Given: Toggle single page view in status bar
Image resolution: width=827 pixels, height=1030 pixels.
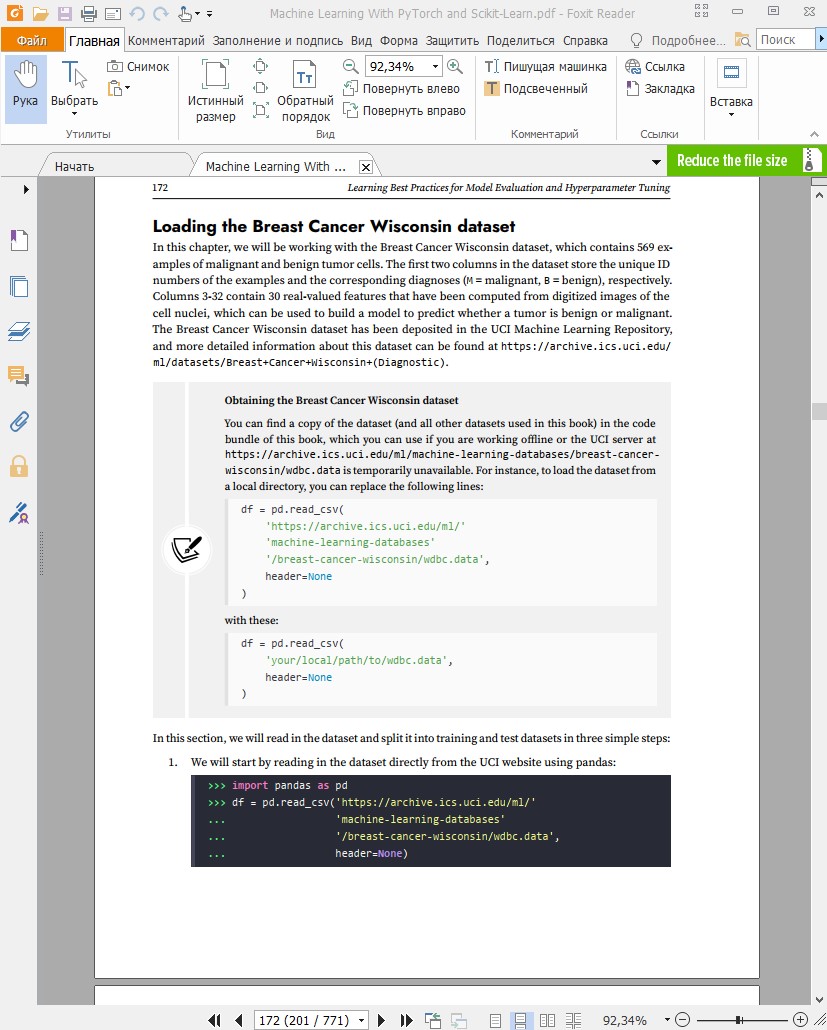Looking at the screenshot, I should (x=495, y=1020).
